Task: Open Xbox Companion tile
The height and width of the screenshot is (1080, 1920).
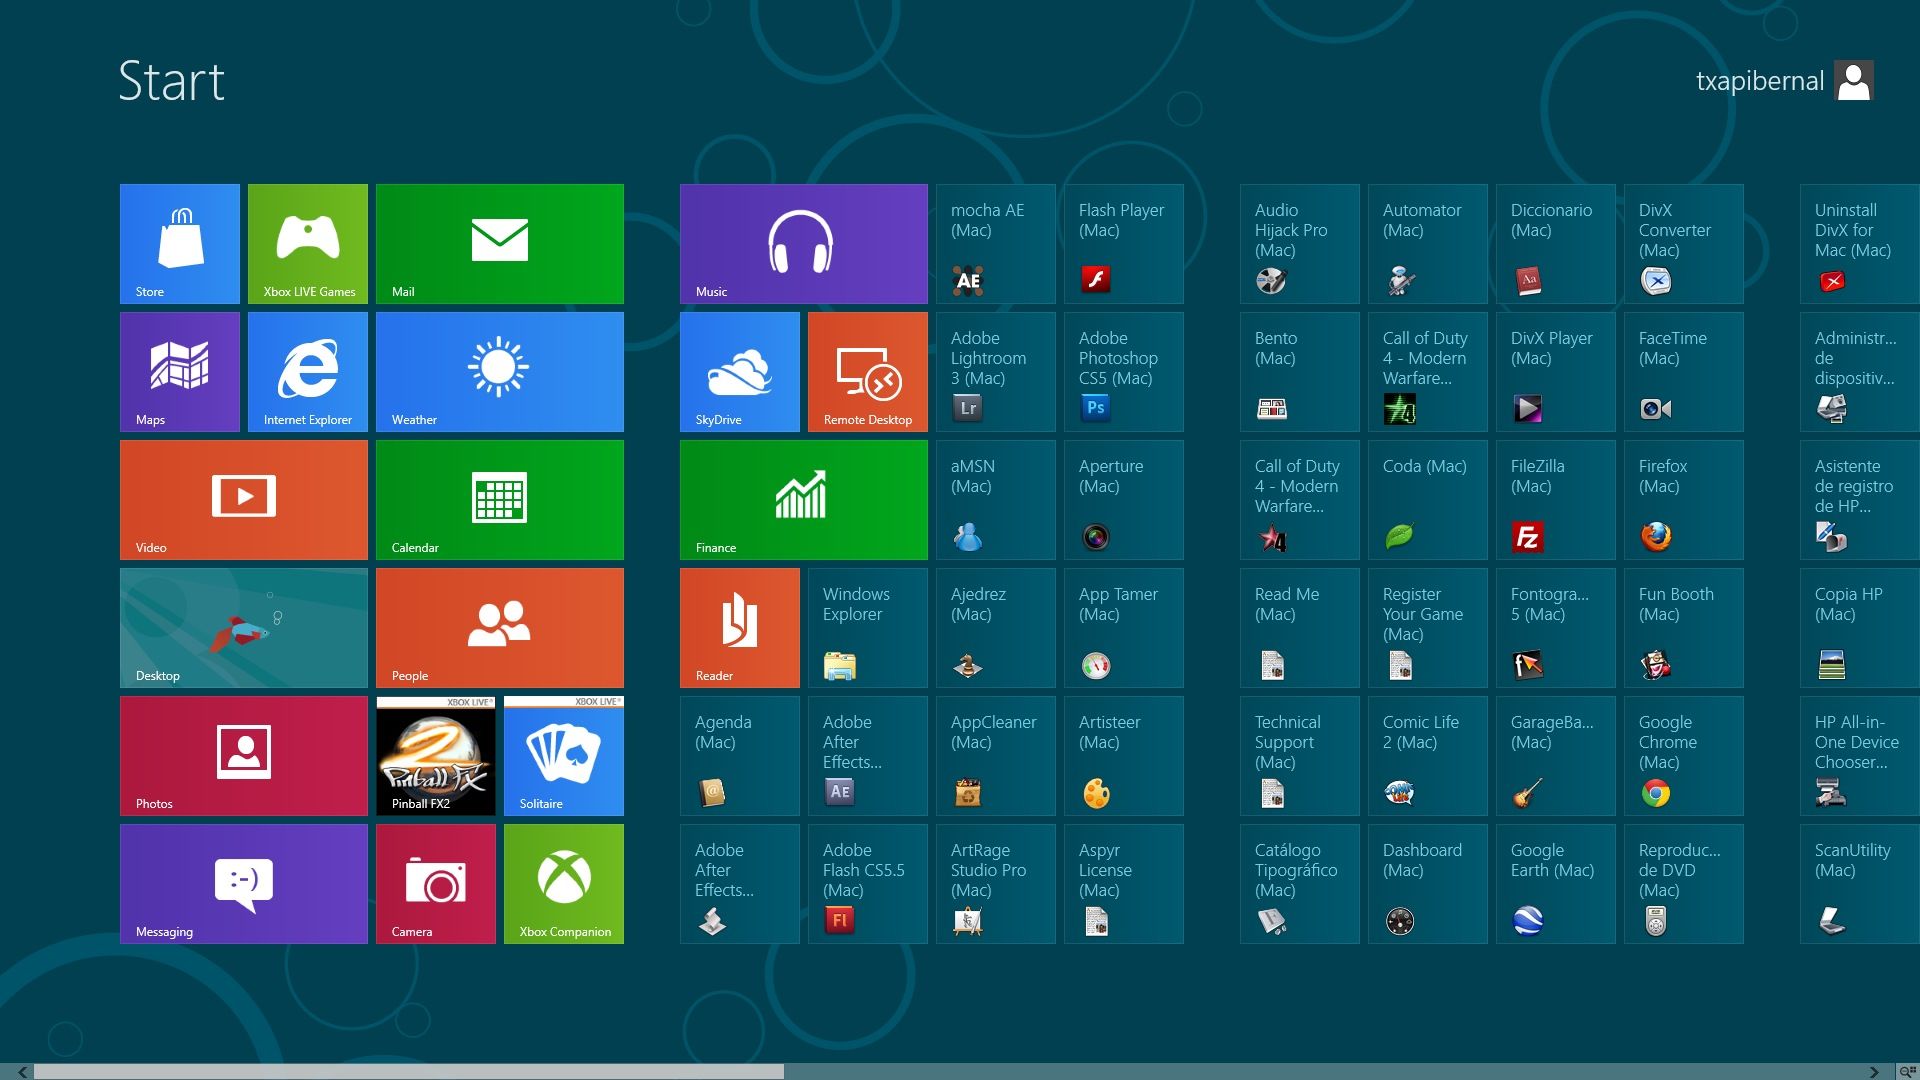Action: pos(564,883)
